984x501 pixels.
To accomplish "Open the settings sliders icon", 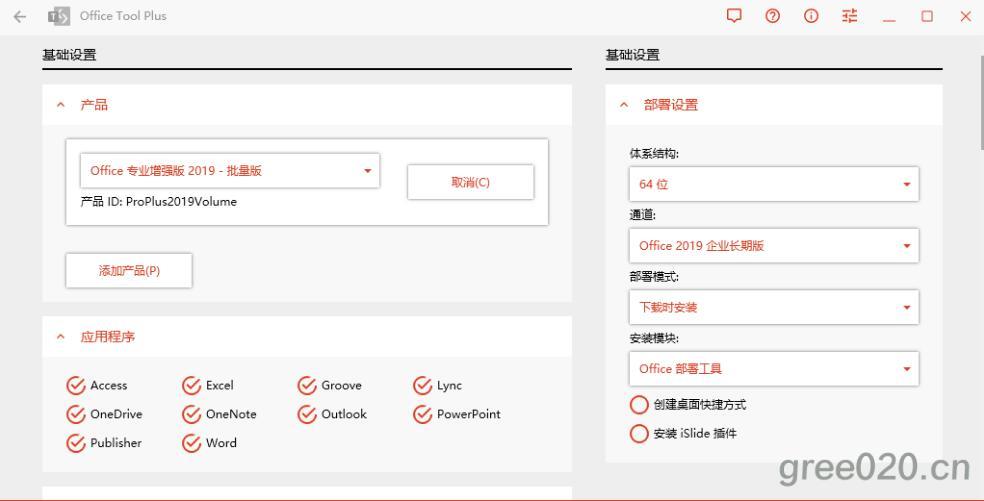I will pyautogui.click(x=850, y=16).
